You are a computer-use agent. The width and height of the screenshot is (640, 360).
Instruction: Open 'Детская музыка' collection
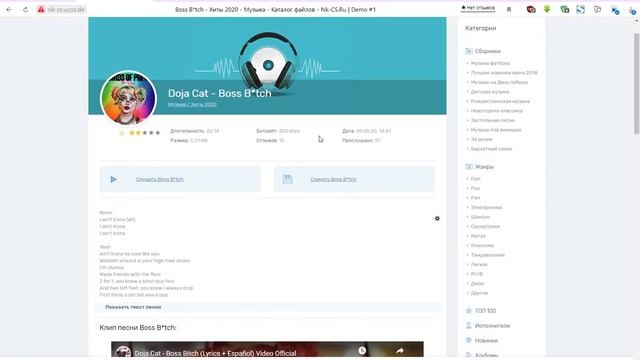click(x=490, y=92)
